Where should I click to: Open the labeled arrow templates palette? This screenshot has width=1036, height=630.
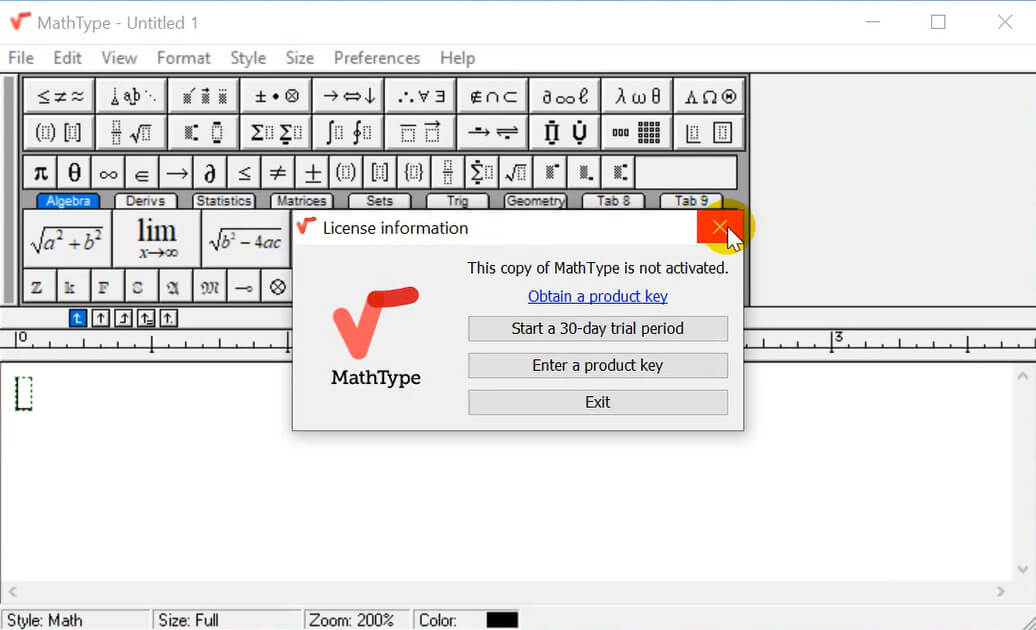click(x=493, y=132)
